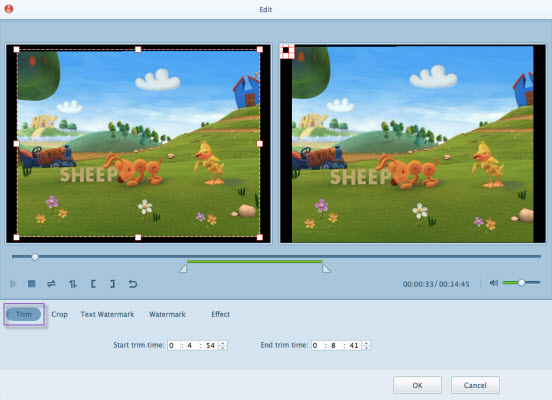Click End trim time minutes field
This screenshot has width=552, height=400.
[334, 345]
